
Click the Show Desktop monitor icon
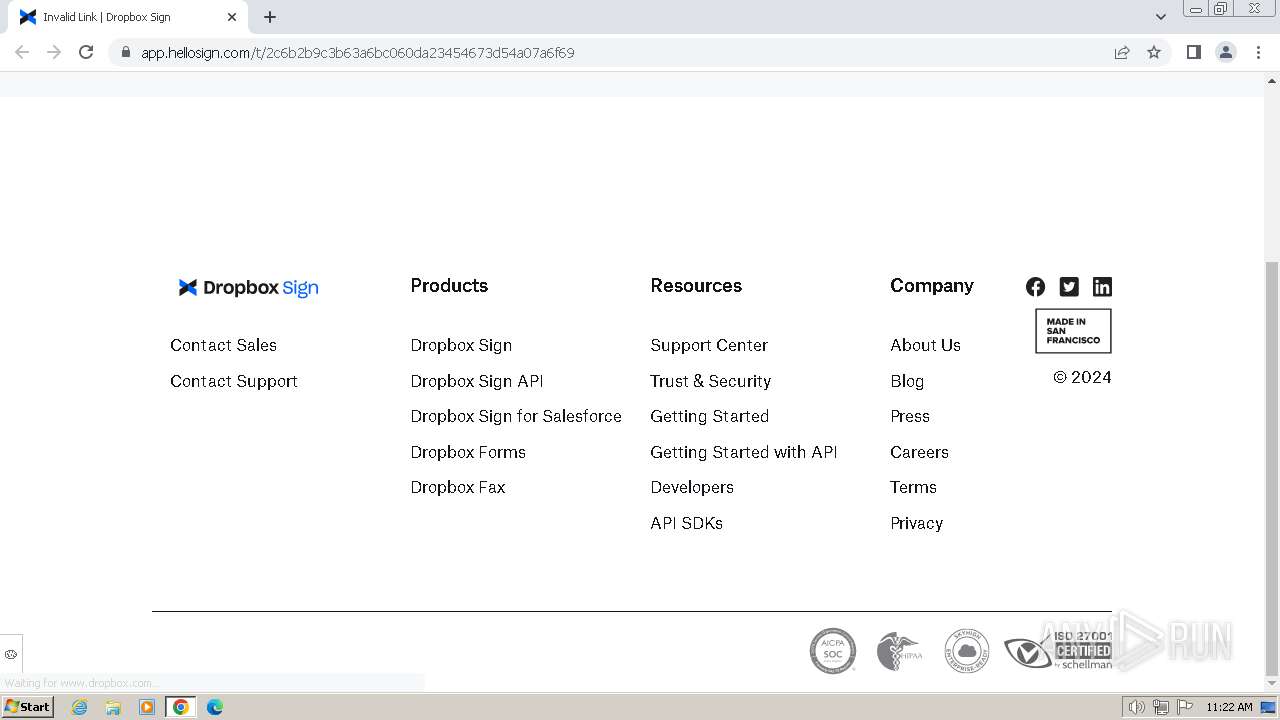coord(1268,707)
